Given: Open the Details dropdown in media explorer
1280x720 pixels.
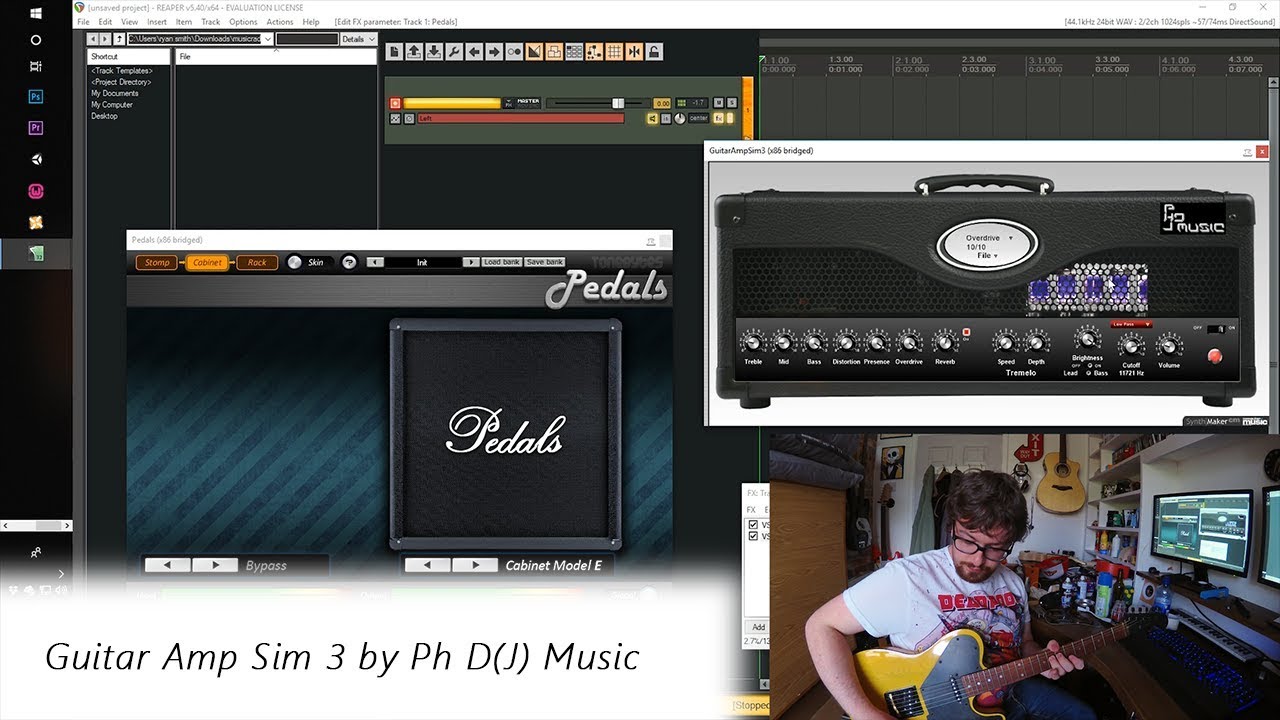Looking at the screenshot, I should 358,39.
